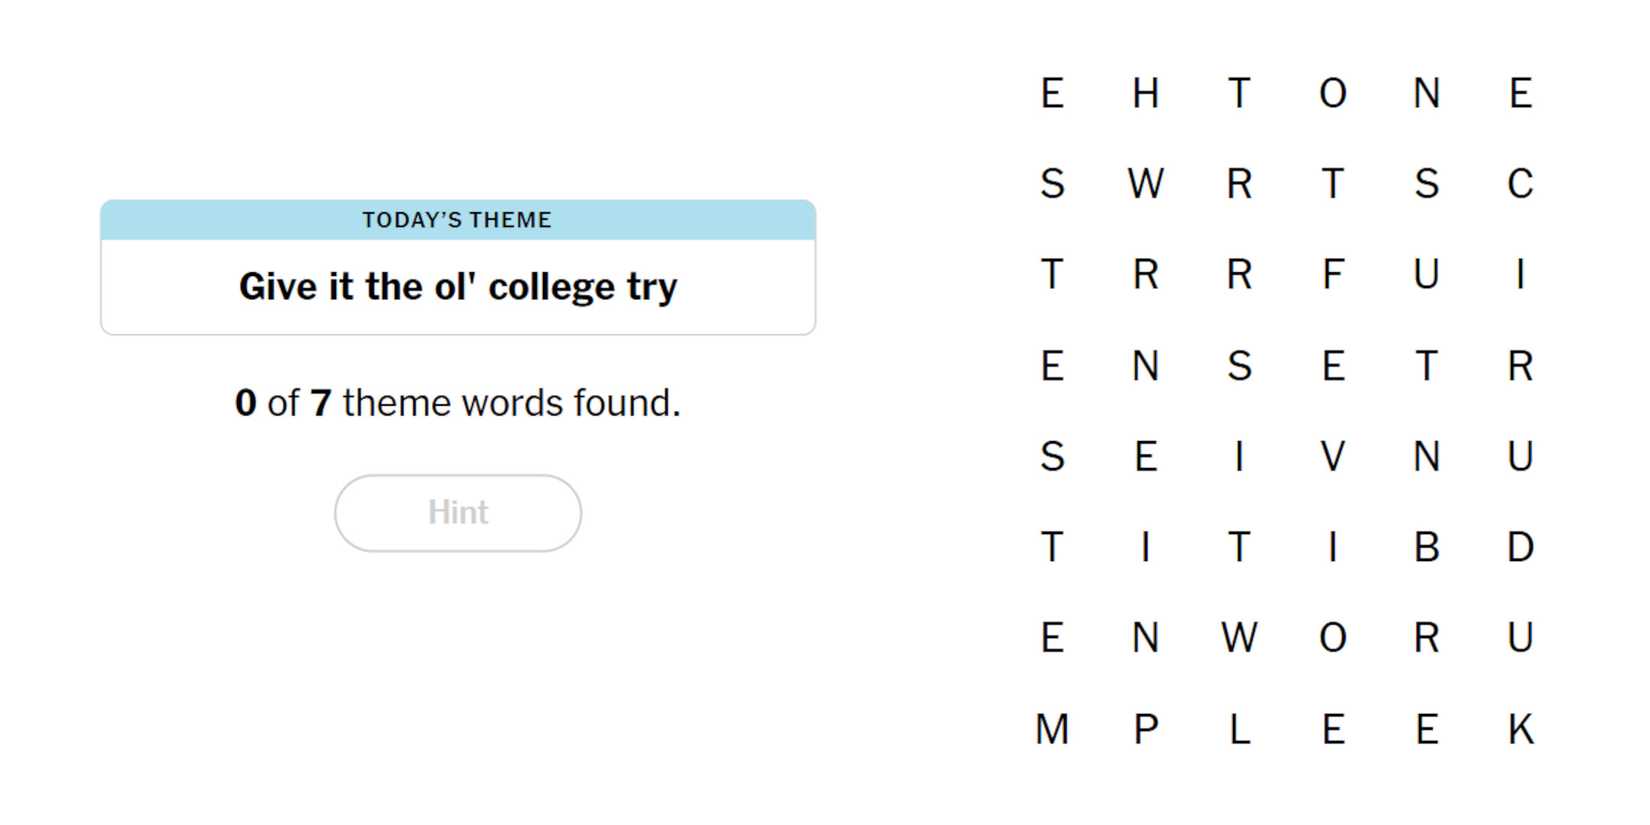The image size is (1650, 825).
Task: Select the letter C tile
Action: tap(1520, 184)
